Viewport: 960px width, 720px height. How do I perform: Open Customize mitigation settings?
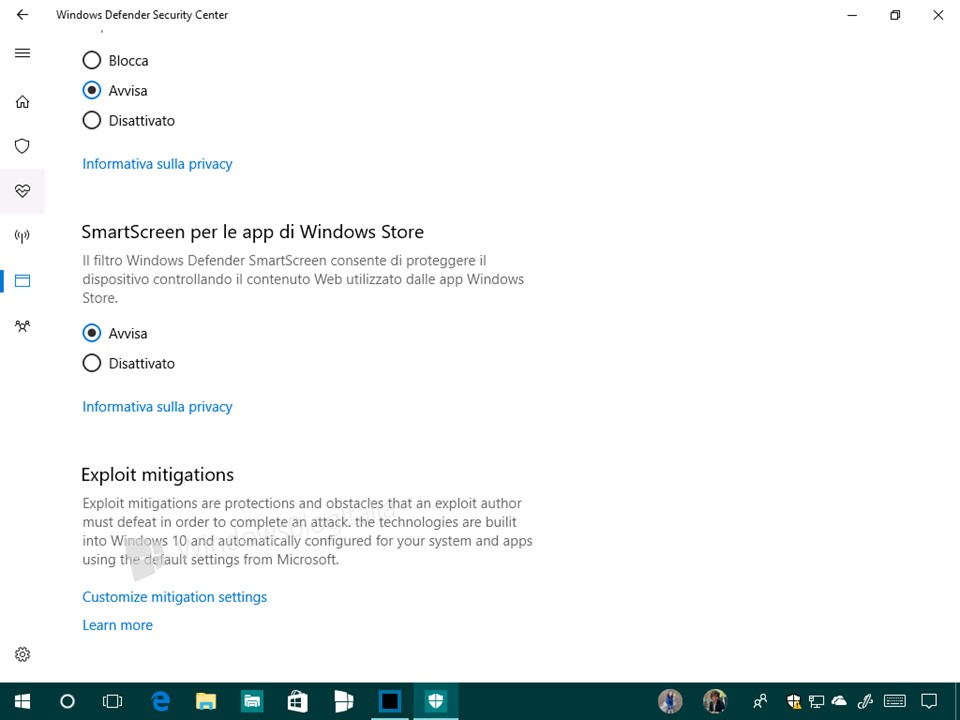pyautogui.click(x=174, y=597)
